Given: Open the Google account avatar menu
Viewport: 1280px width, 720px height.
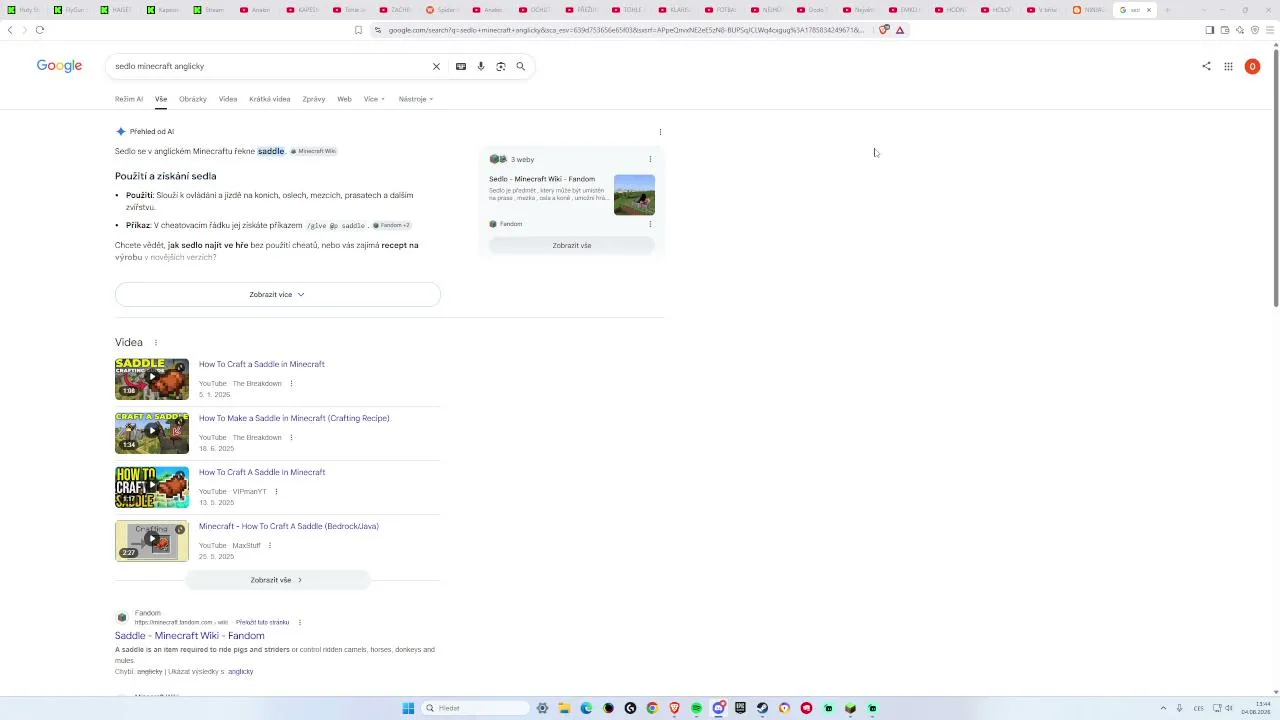Looking at the screenshot, I should click(1252, 66).
